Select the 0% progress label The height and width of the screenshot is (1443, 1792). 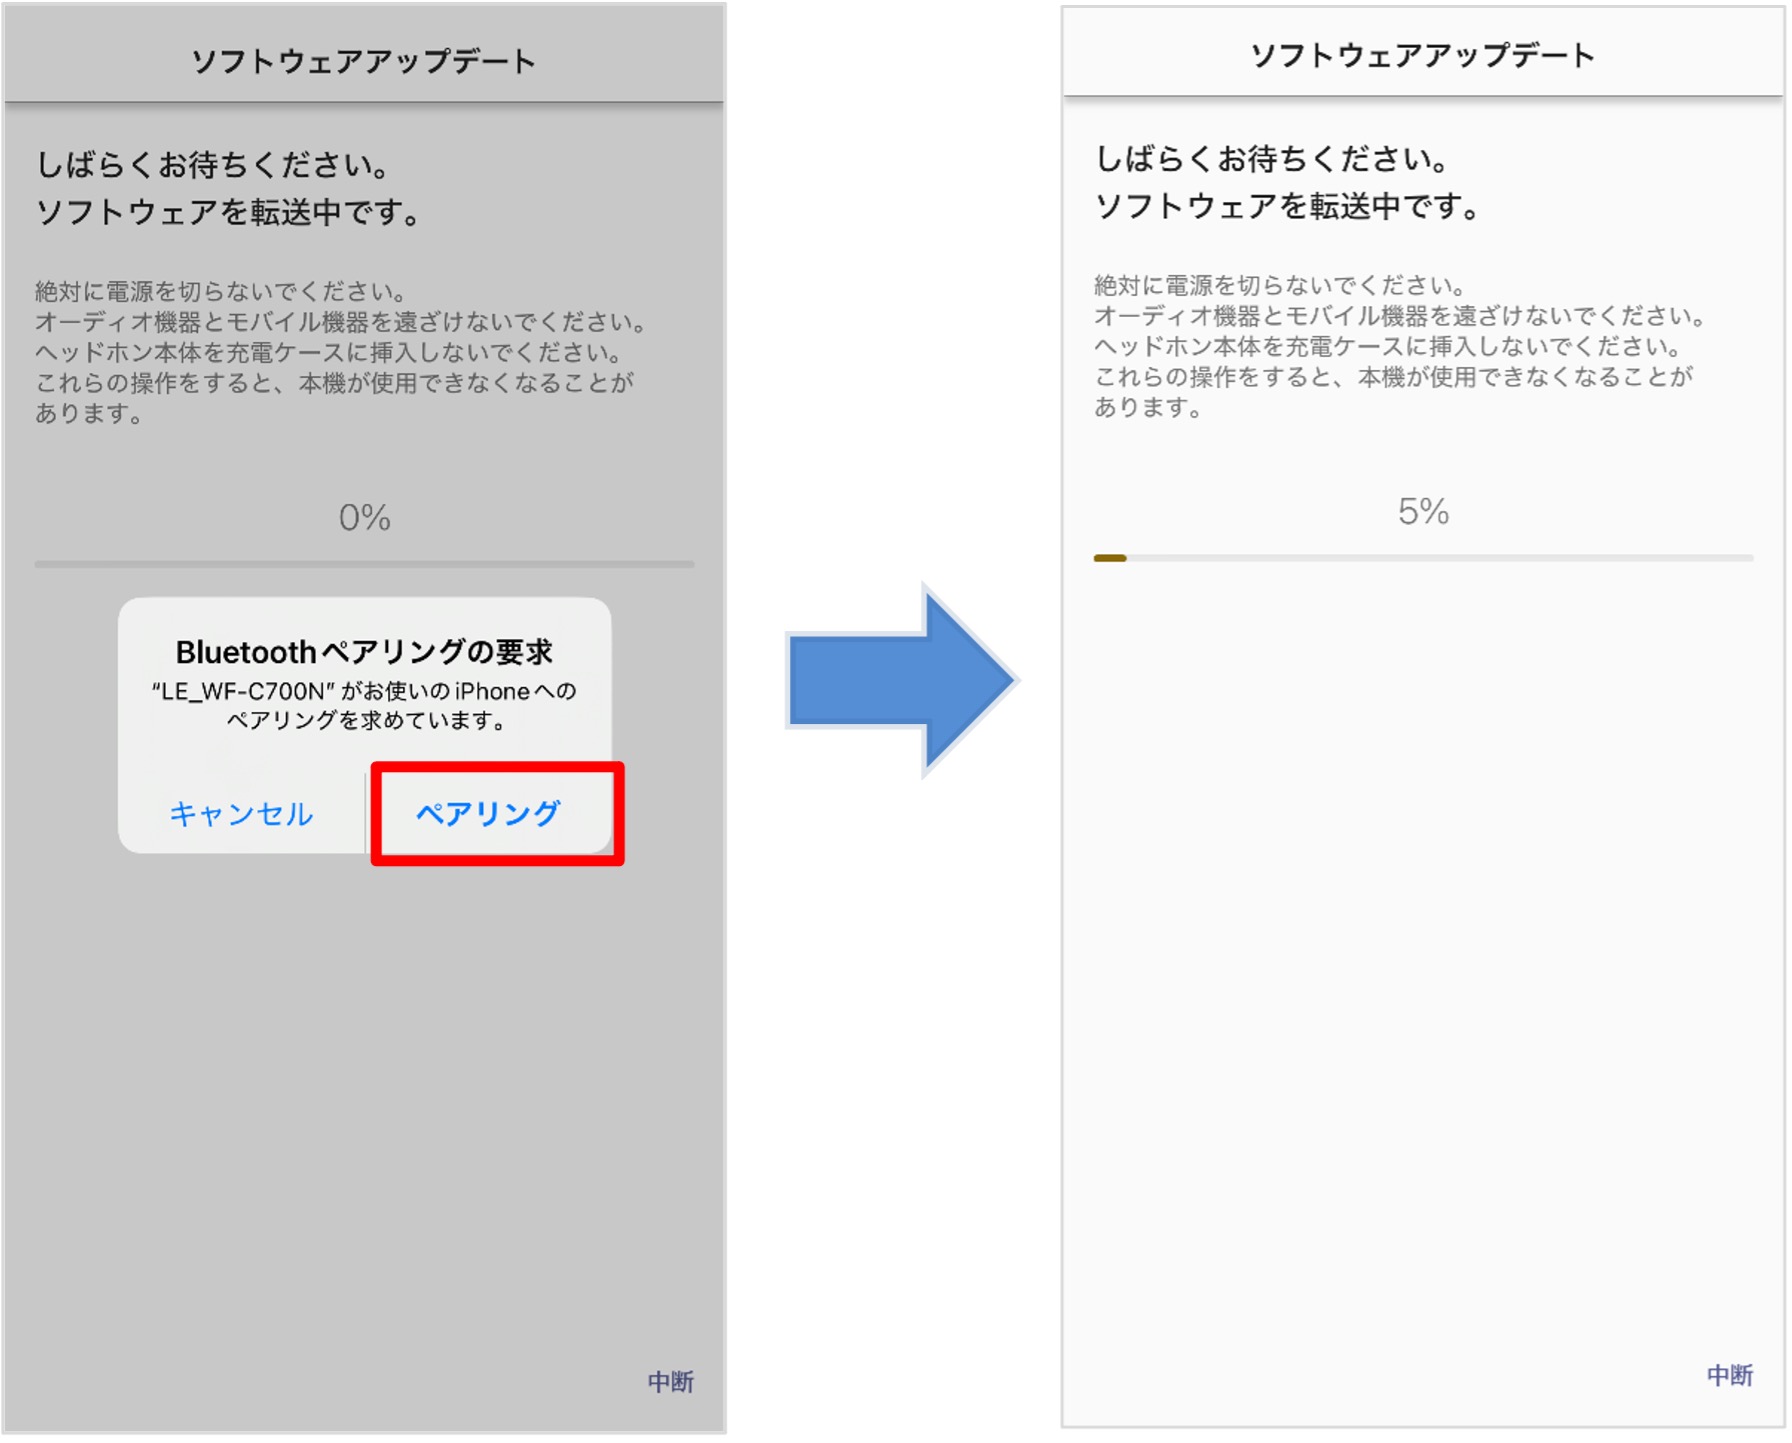364,518
